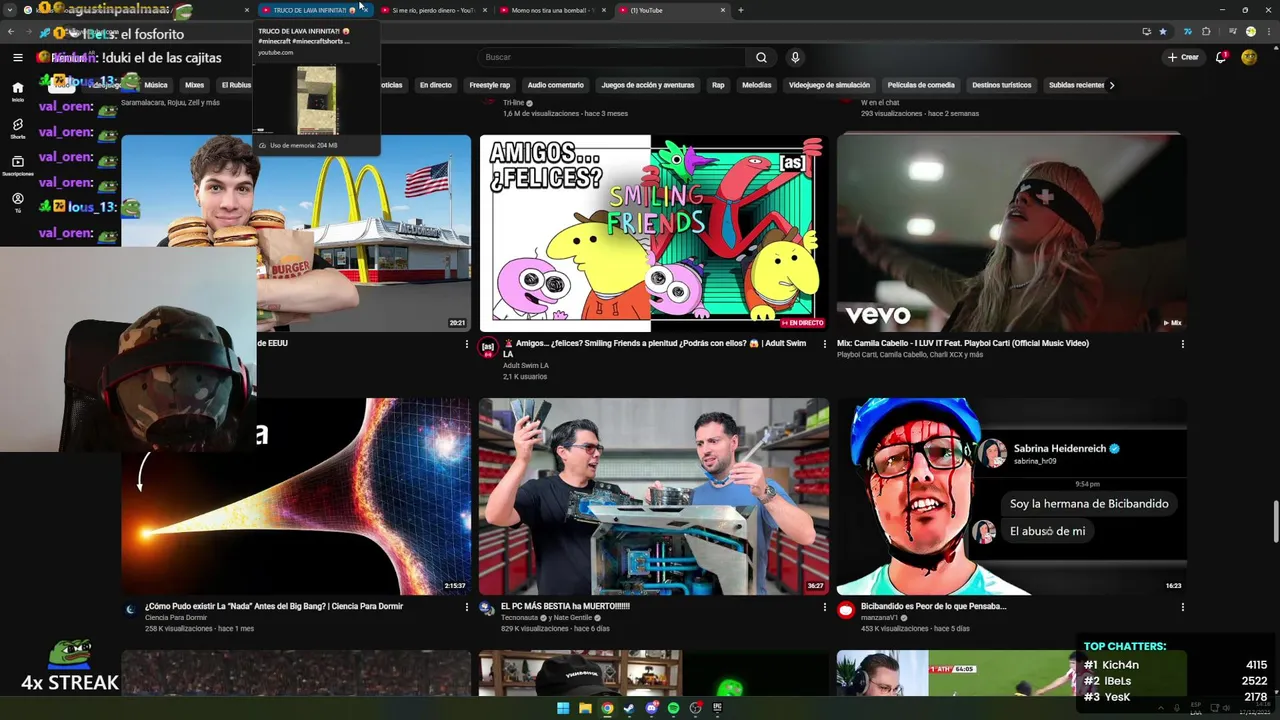Open Steam from the taskbar
Viewport: 1280px width, 720px height.
click(x=629, y=708)
